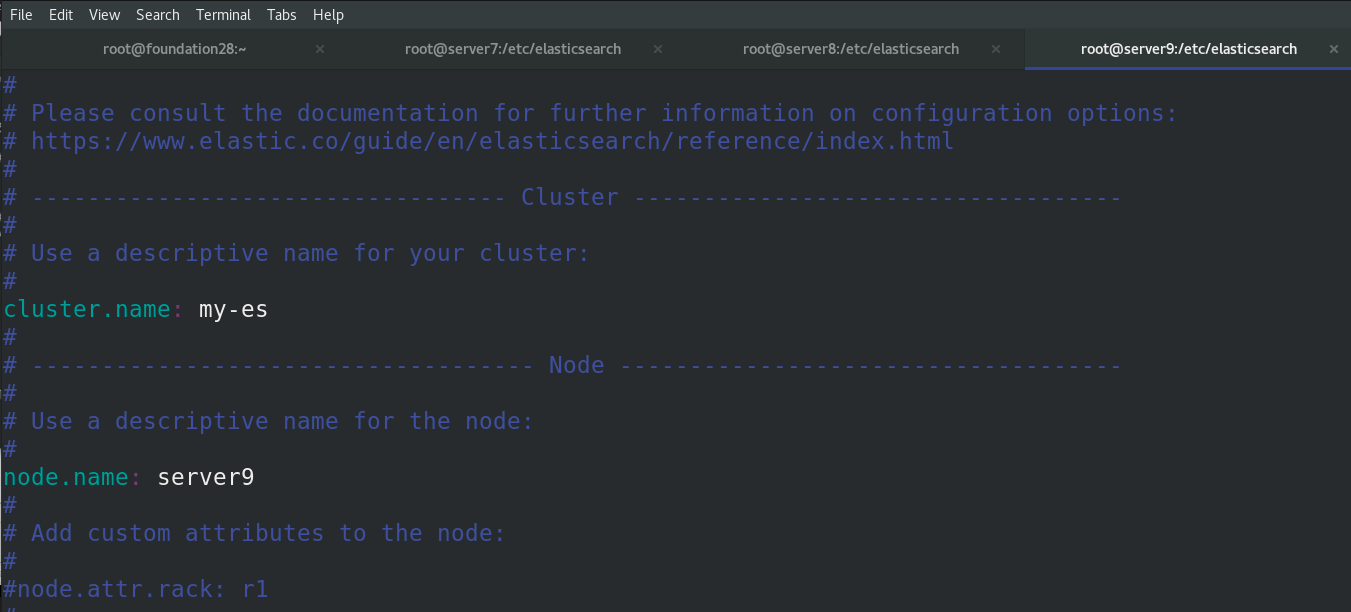The width and height of the screenshot is (1351, 612).
Task: Open the Help menu
Action: 328,15
